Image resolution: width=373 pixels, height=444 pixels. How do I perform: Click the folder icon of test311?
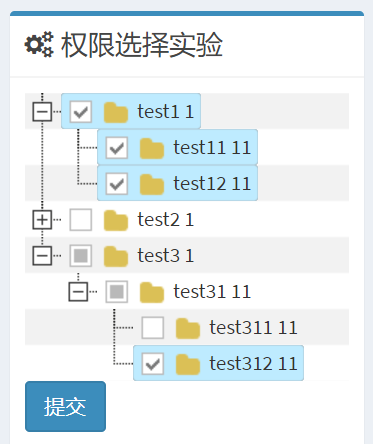click(188, 328)
